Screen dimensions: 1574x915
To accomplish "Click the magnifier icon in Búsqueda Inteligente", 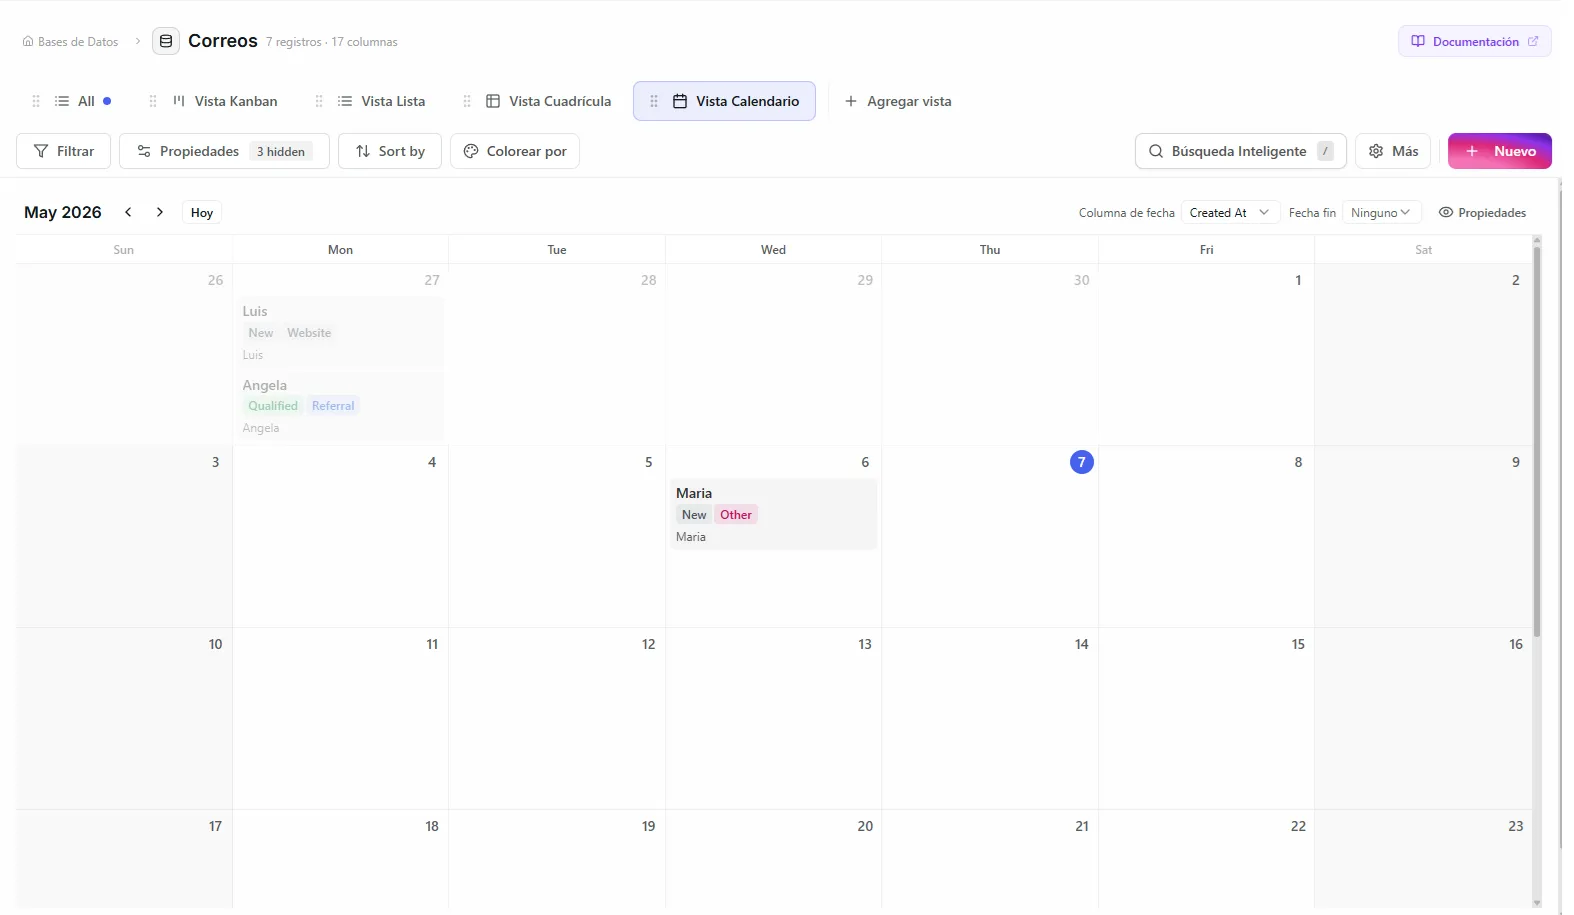I will pyautogui.click(x=1156, y=151).
